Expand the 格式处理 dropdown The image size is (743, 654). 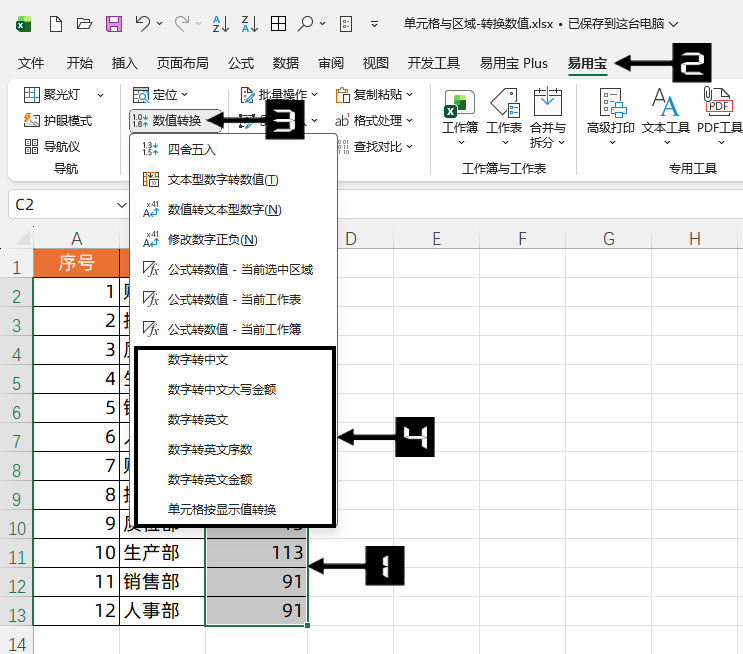pos(375,121)
